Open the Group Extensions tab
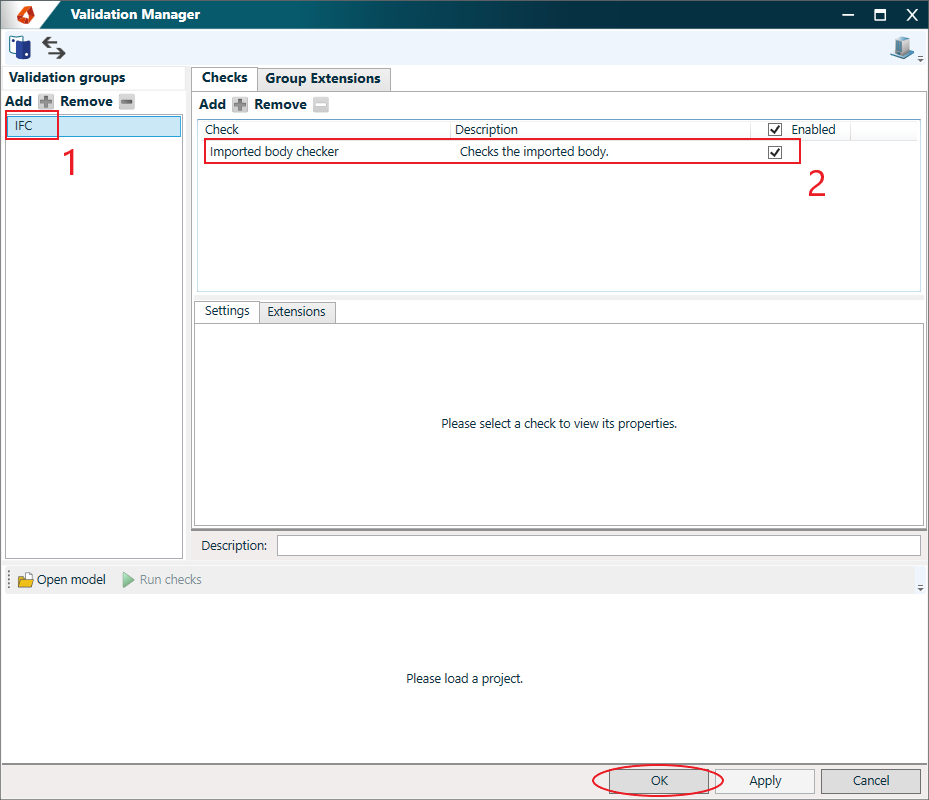This screenshot has width=929, height=800. (323, 78)
